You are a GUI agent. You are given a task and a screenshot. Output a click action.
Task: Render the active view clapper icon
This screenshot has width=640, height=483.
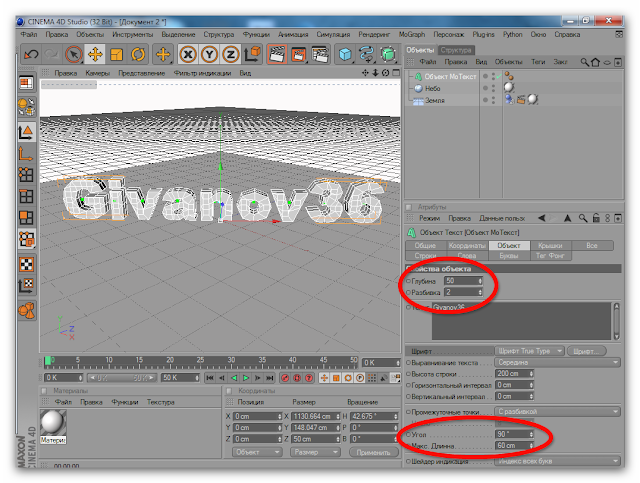point(277,54)
